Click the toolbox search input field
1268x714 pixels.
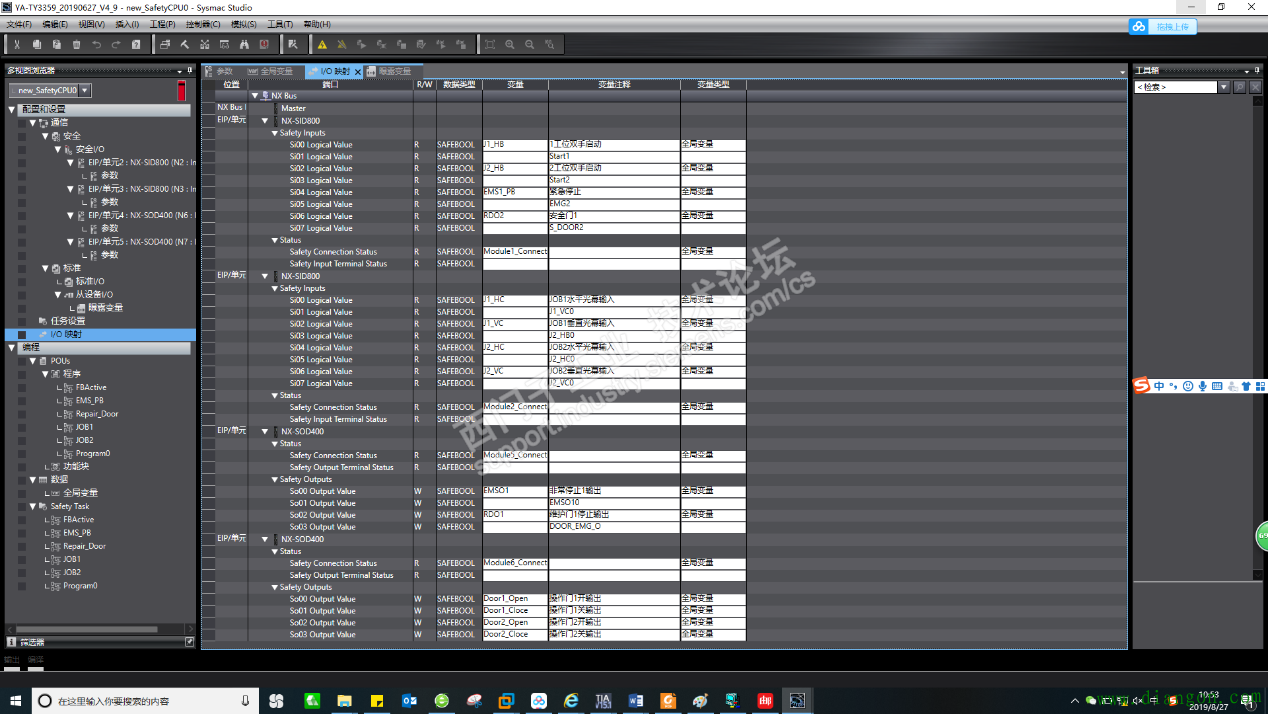pos(1175,88)
